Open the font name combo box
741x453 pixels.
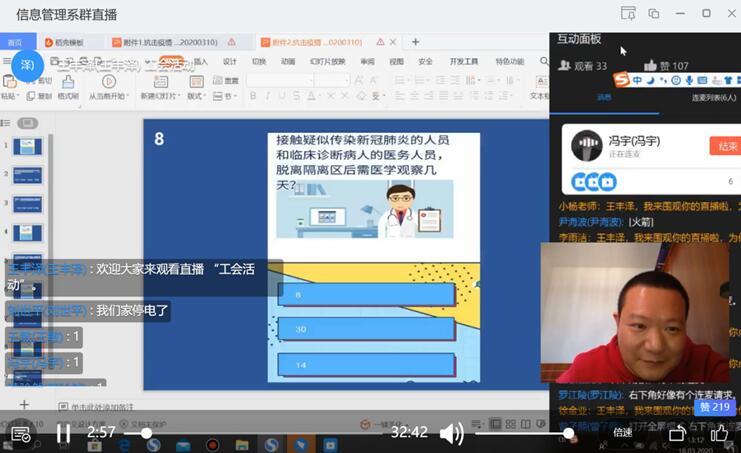click(x=280, y=81)
